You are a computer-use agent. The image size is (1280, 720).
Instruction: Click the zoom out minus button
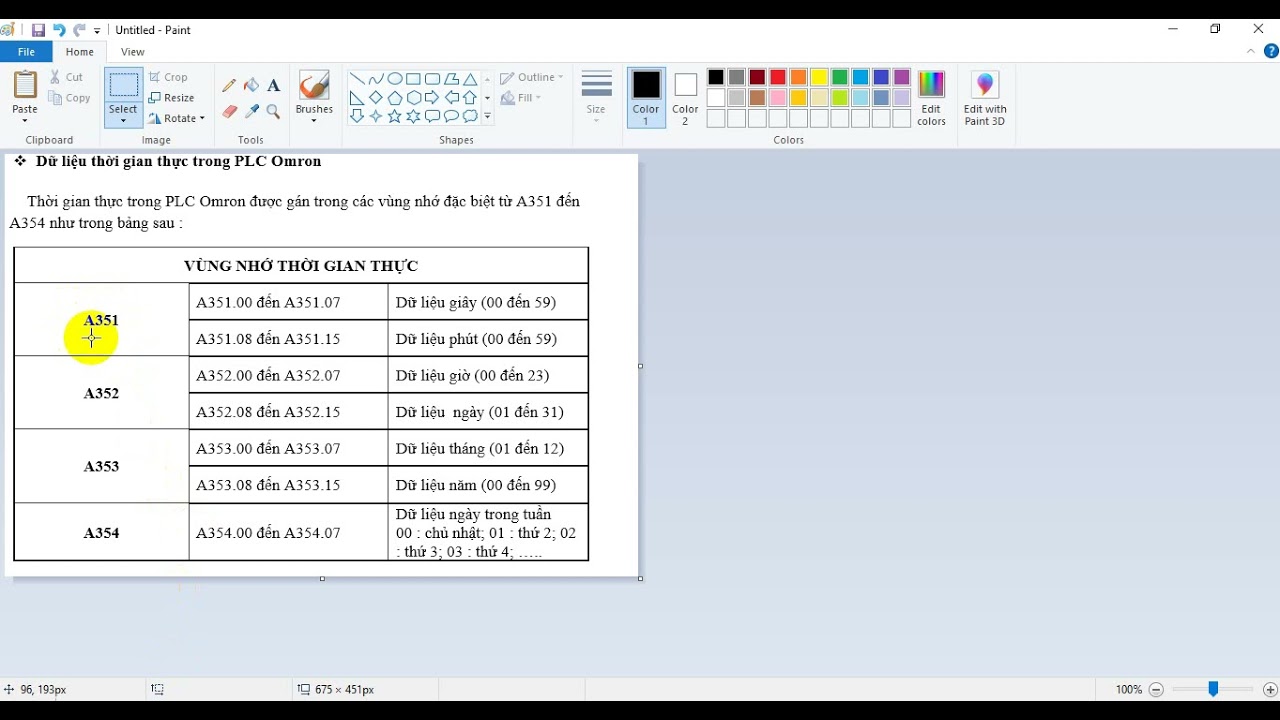pyautogui.click(x=1156, y=689)
